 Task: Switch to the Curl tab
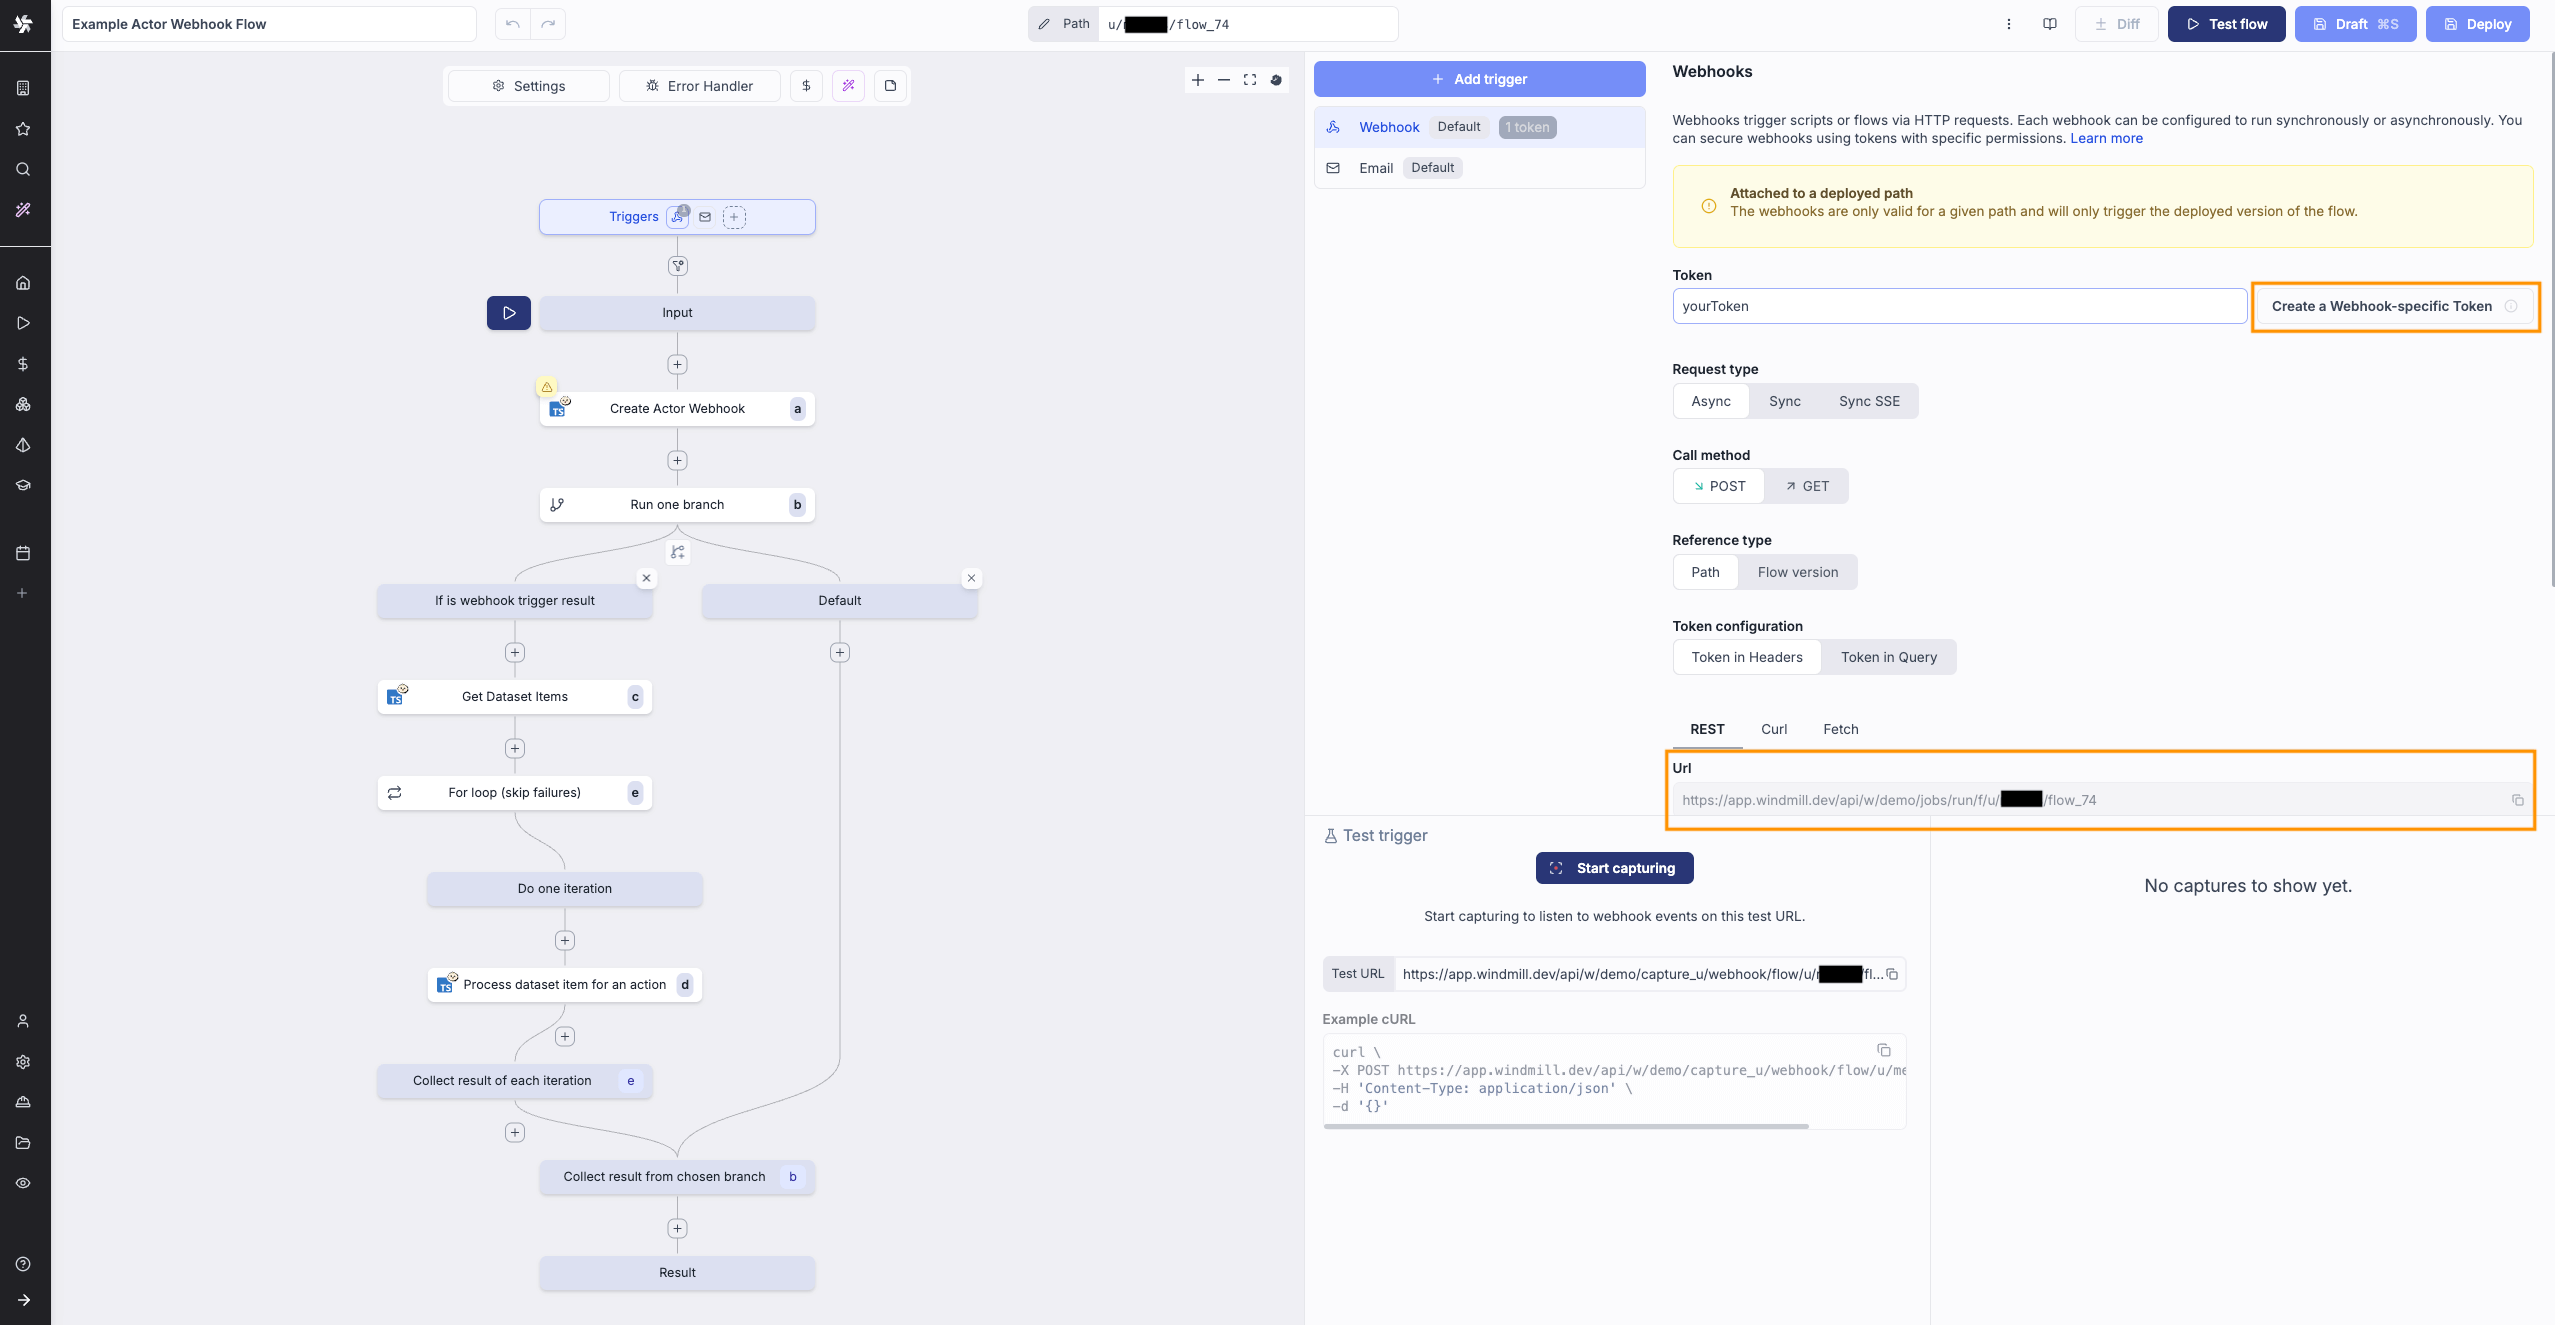(x=1773, y=730)
